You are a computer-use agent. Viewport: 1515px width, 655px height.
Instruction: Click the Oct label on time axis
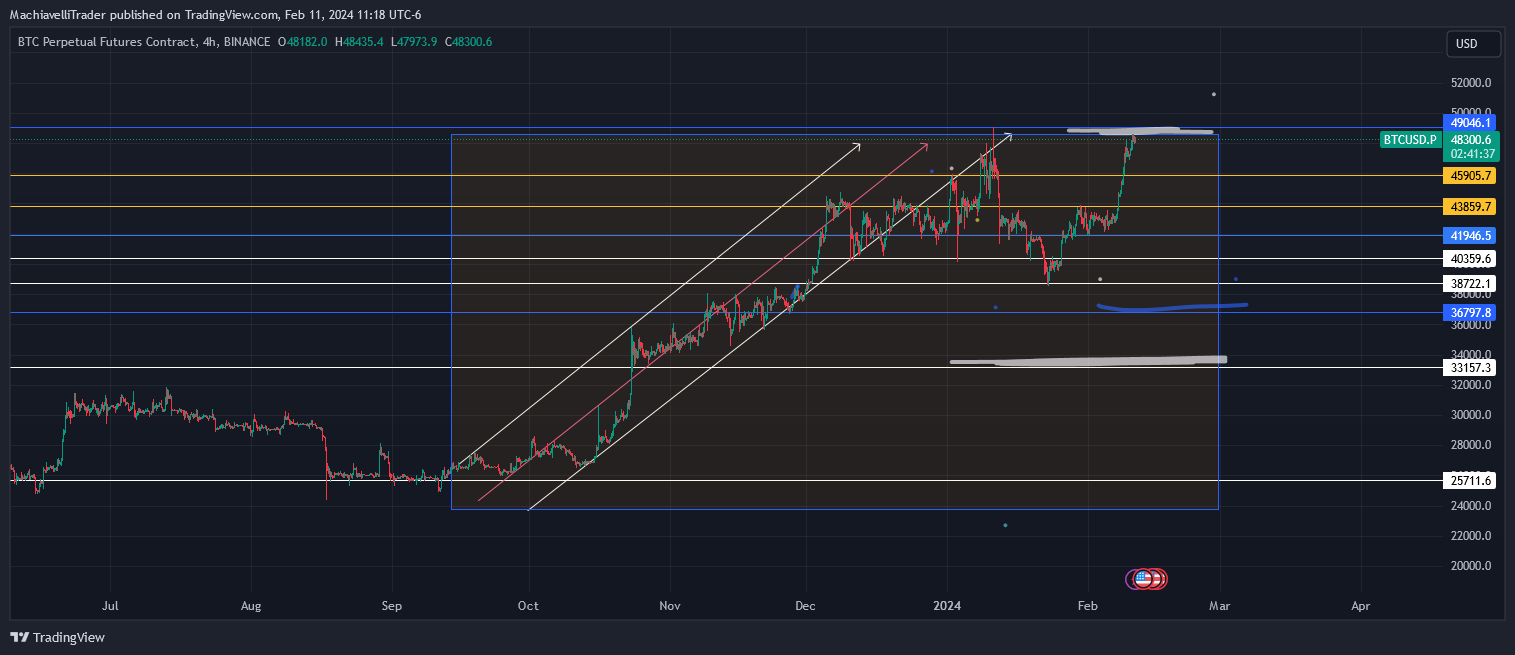[529, 606]
